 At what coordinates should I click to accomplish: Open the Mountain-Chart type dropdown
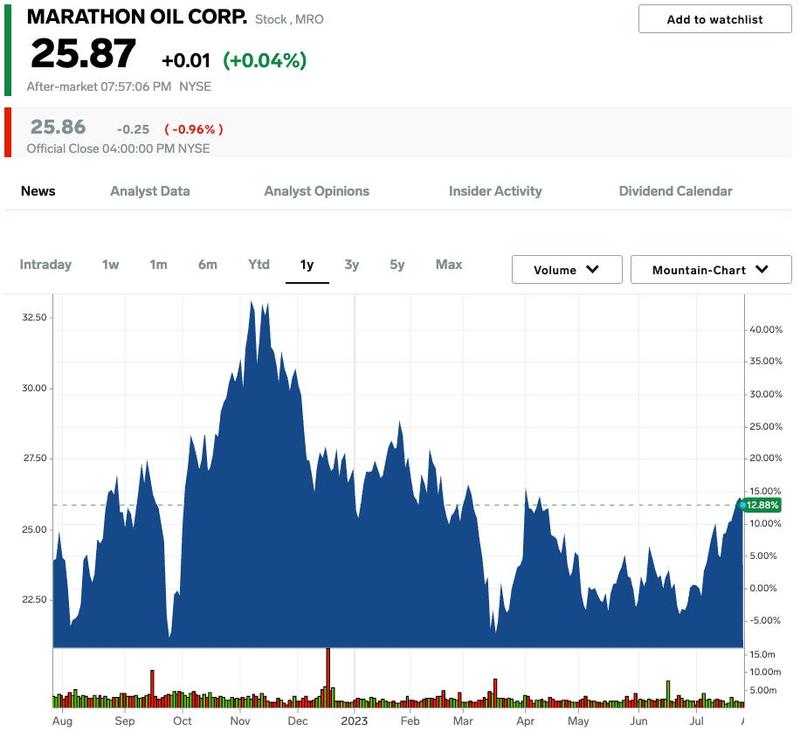(711, 269)
